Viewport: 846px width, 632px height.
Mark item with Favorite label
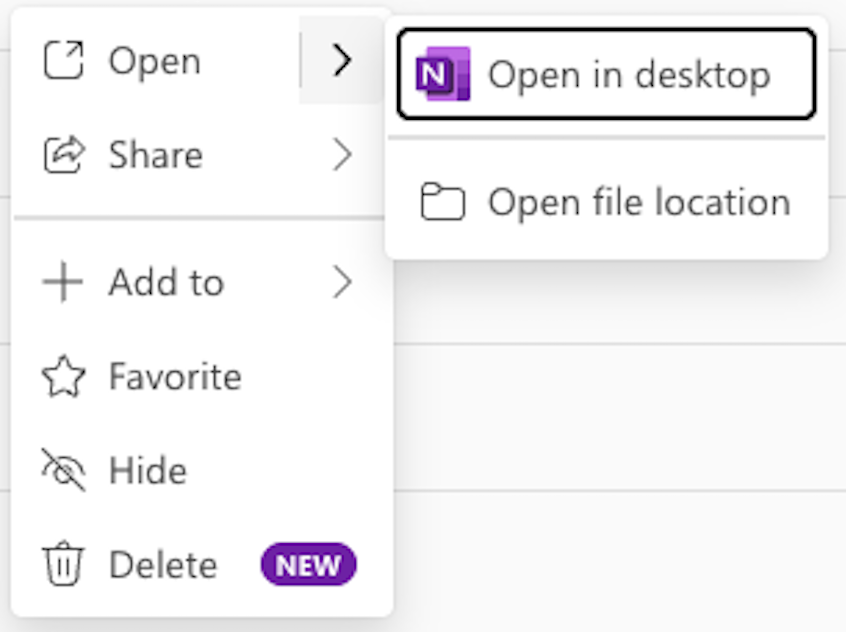click(x=175, y=376)
